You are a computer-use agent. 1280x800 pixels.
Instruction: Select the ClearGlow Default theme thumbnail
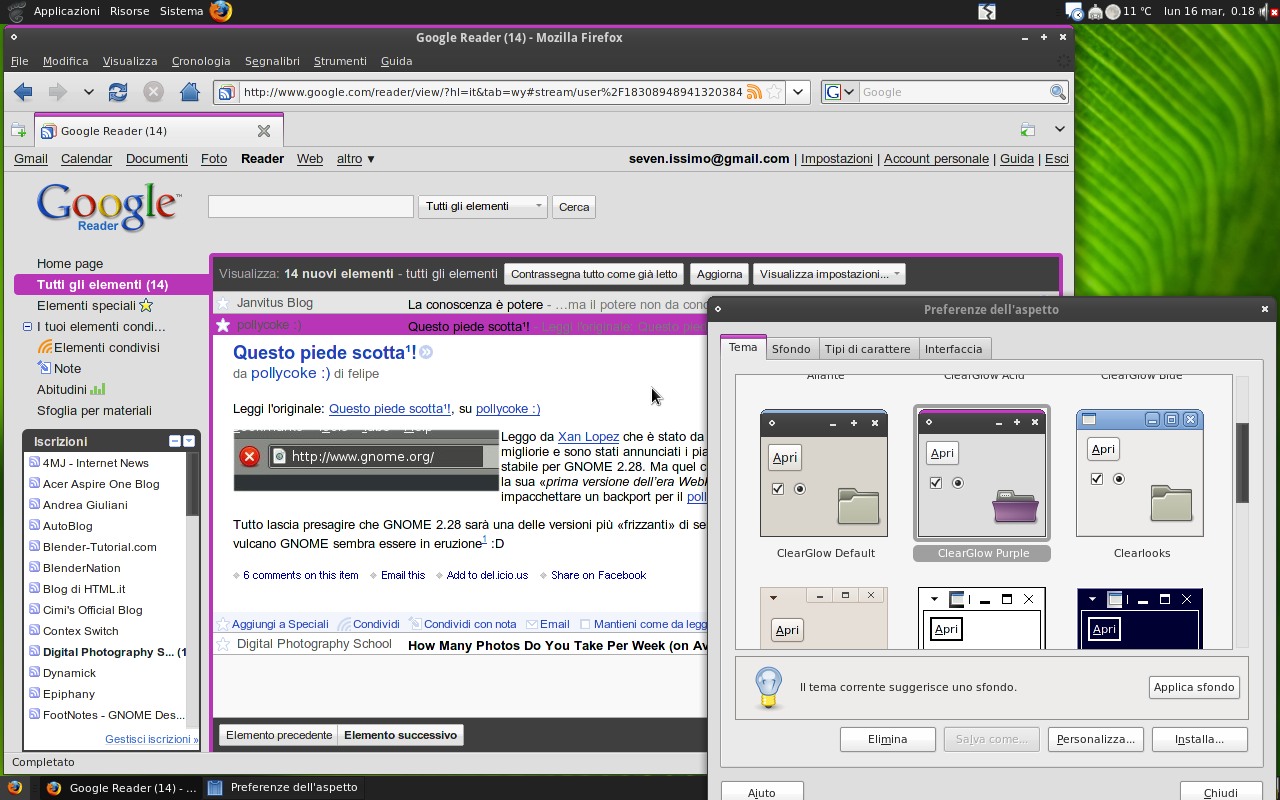824,473
